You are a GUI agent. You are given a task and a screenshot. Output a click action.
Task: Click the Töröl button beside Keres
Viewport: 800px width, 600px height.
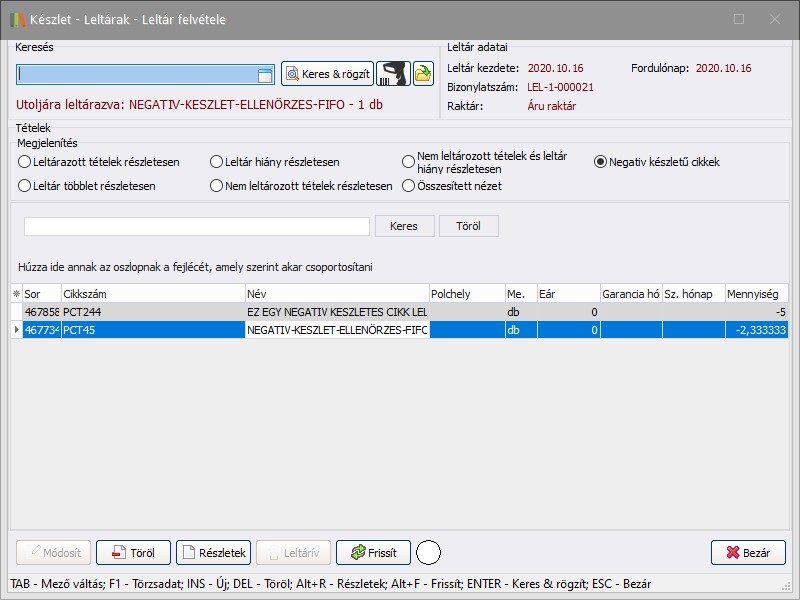click(468, 226)
